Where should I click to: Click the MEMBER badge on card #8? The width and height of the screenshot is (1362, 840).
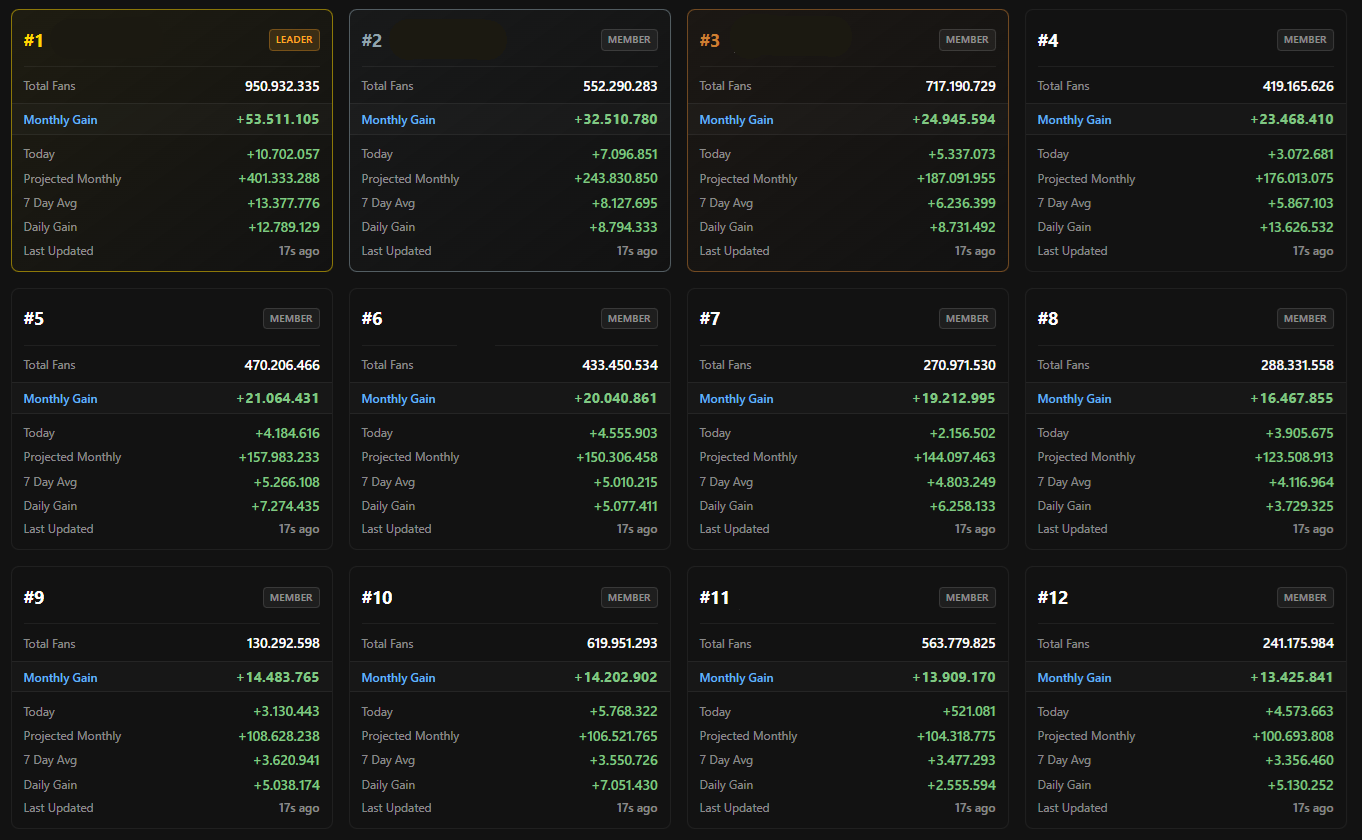[x=1305, y=319]
